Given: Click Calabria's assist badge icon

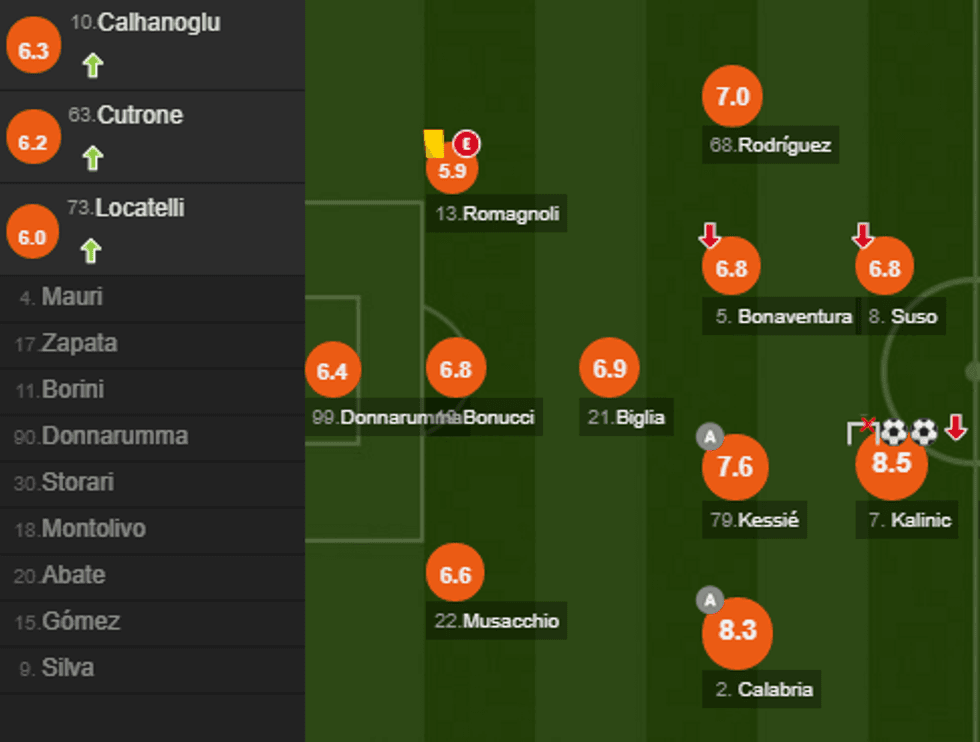Looking at the screenshot, I should [709, 600].
